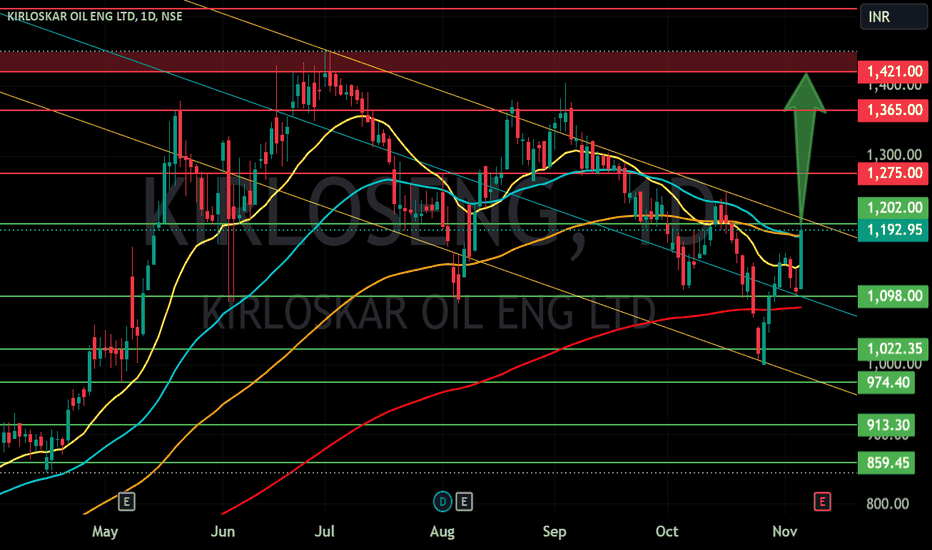The width and height of the screenshot is (932, 550).
Task: Click the Jun label on time axis
Action: [223, 532]
